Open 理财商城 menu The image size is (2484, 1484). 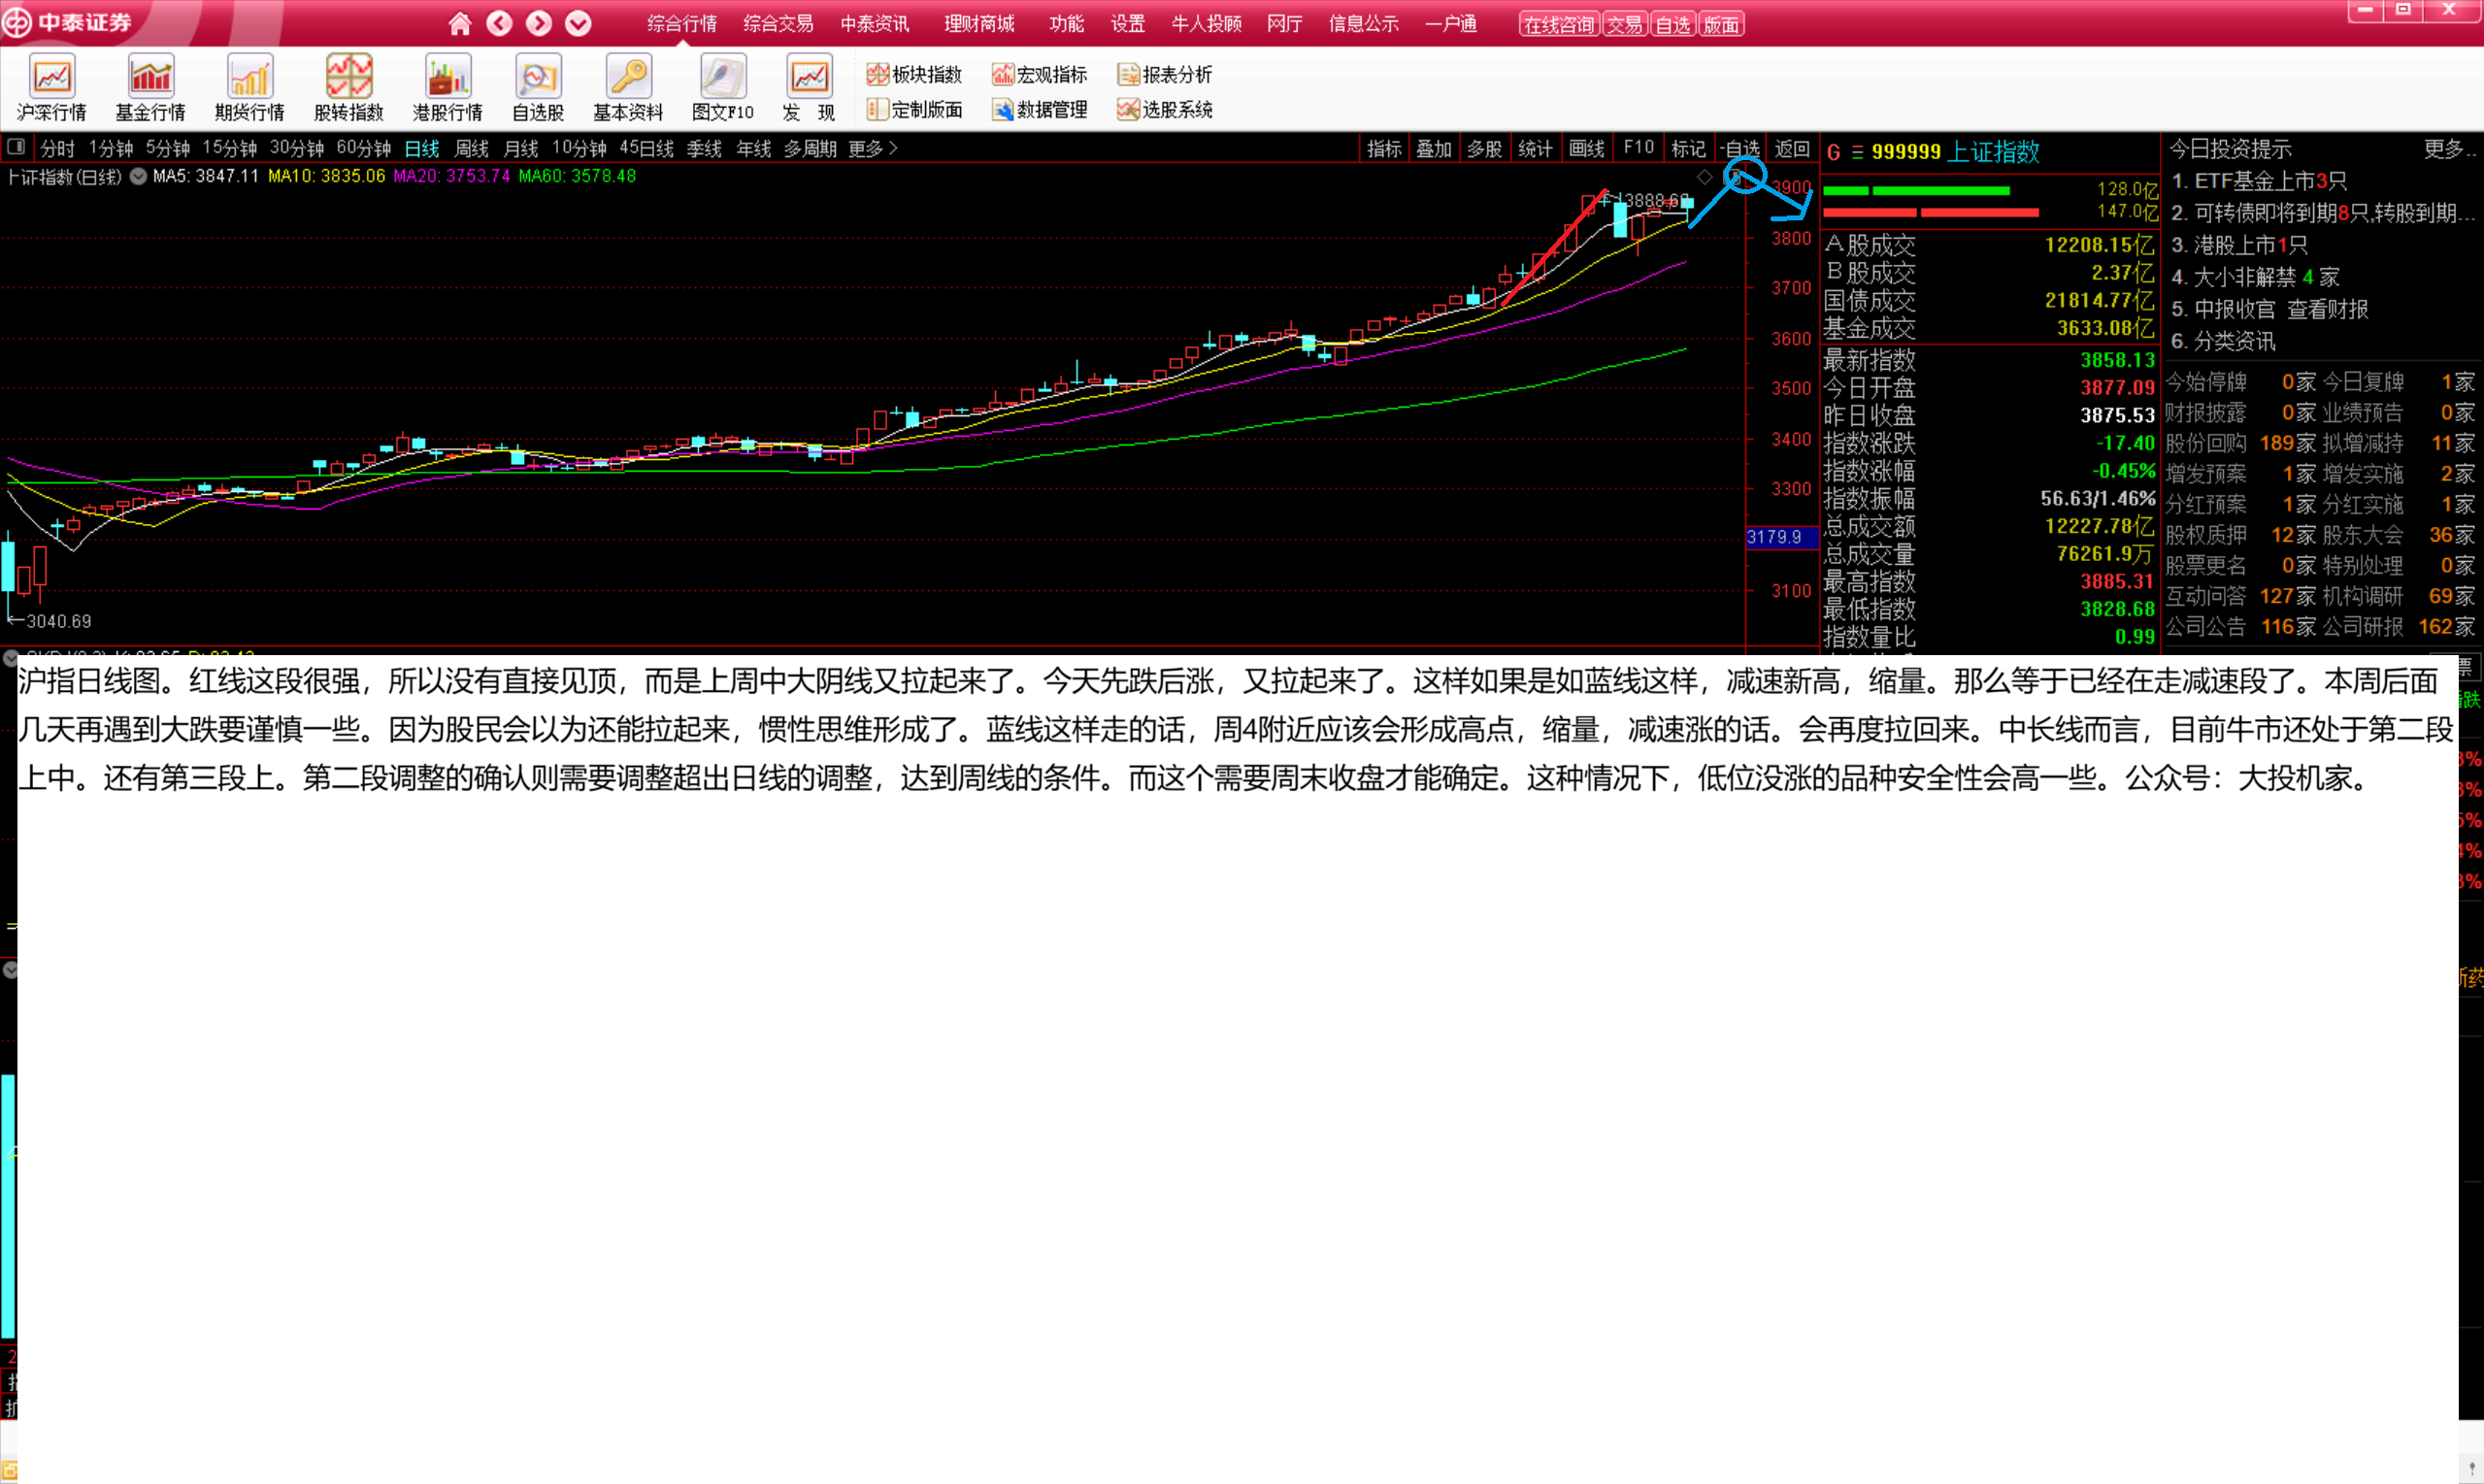(980, 23)
